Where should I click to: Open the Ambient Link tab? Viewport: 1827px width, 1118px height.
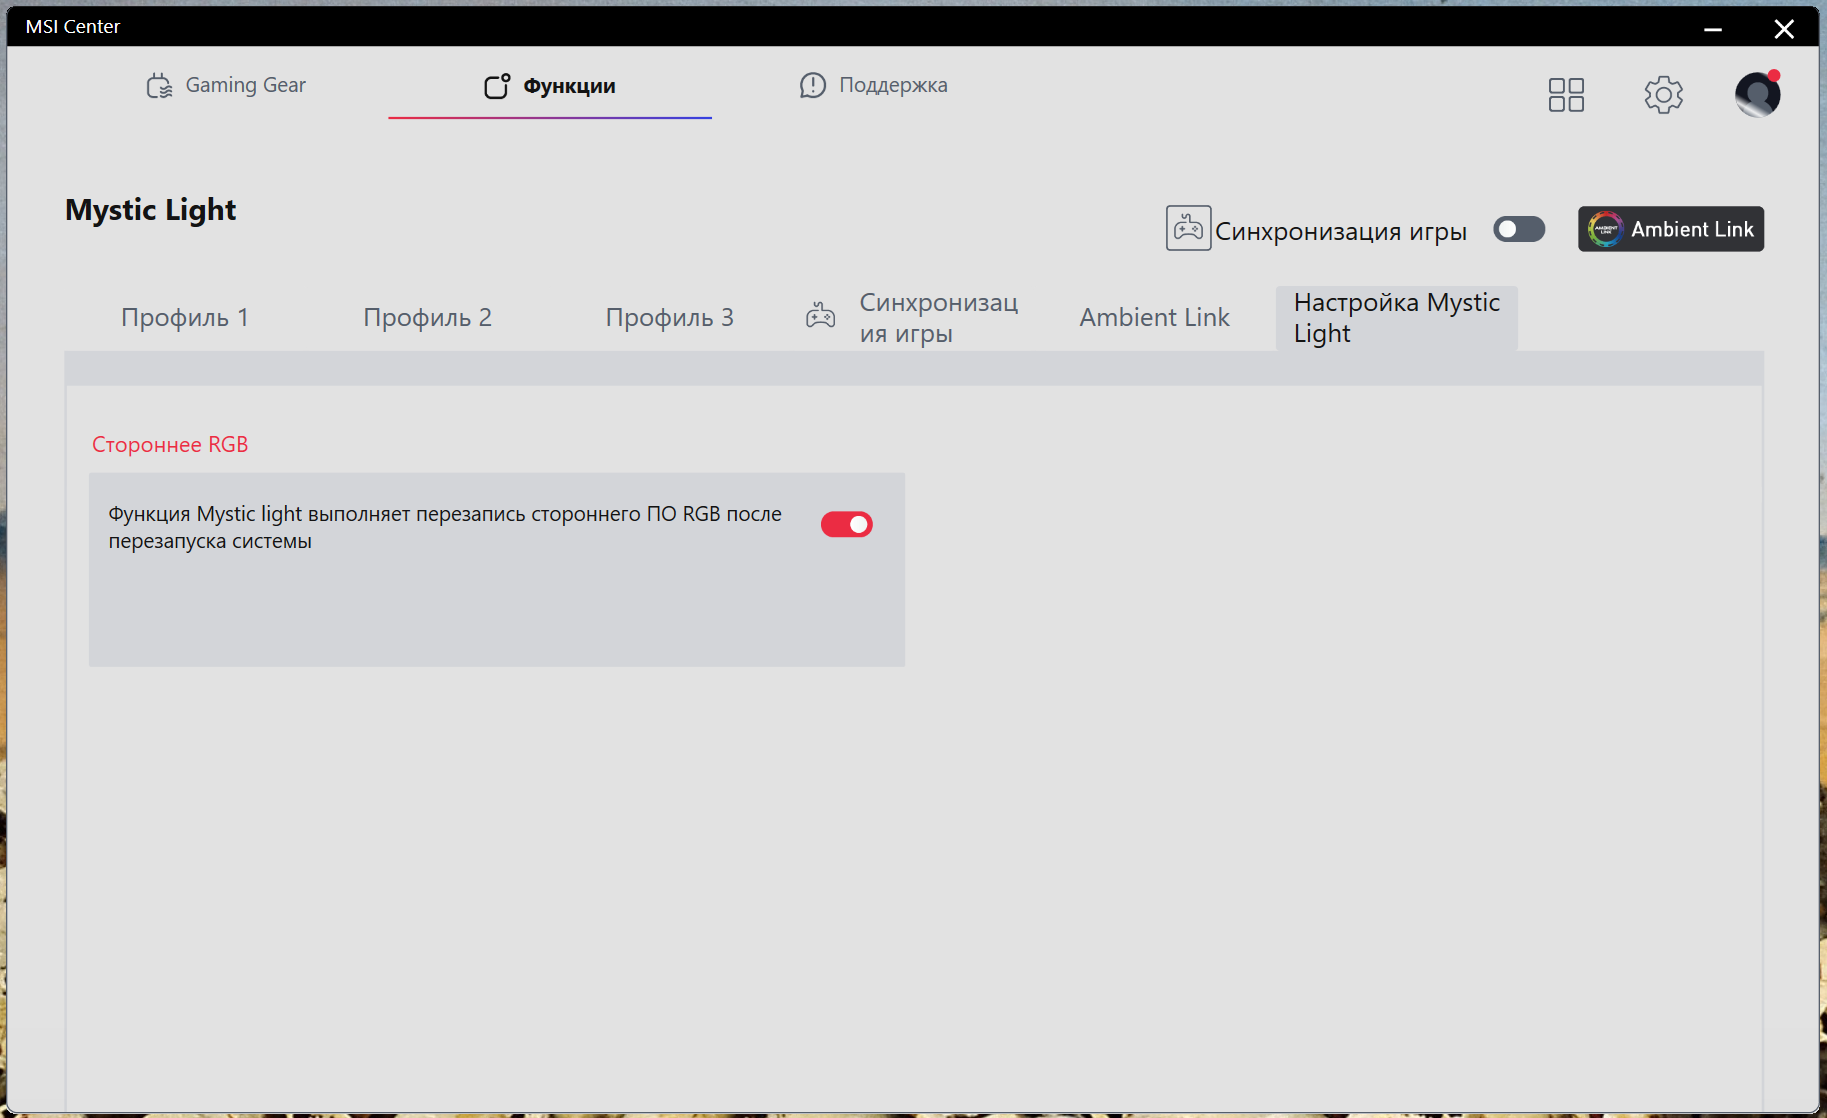(1154, 317)
